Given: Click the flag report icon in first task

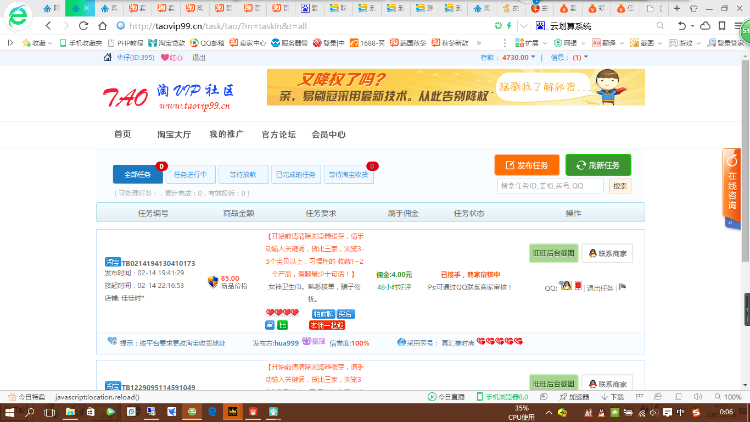Looking at the screenshot, I should coord(622,287).
